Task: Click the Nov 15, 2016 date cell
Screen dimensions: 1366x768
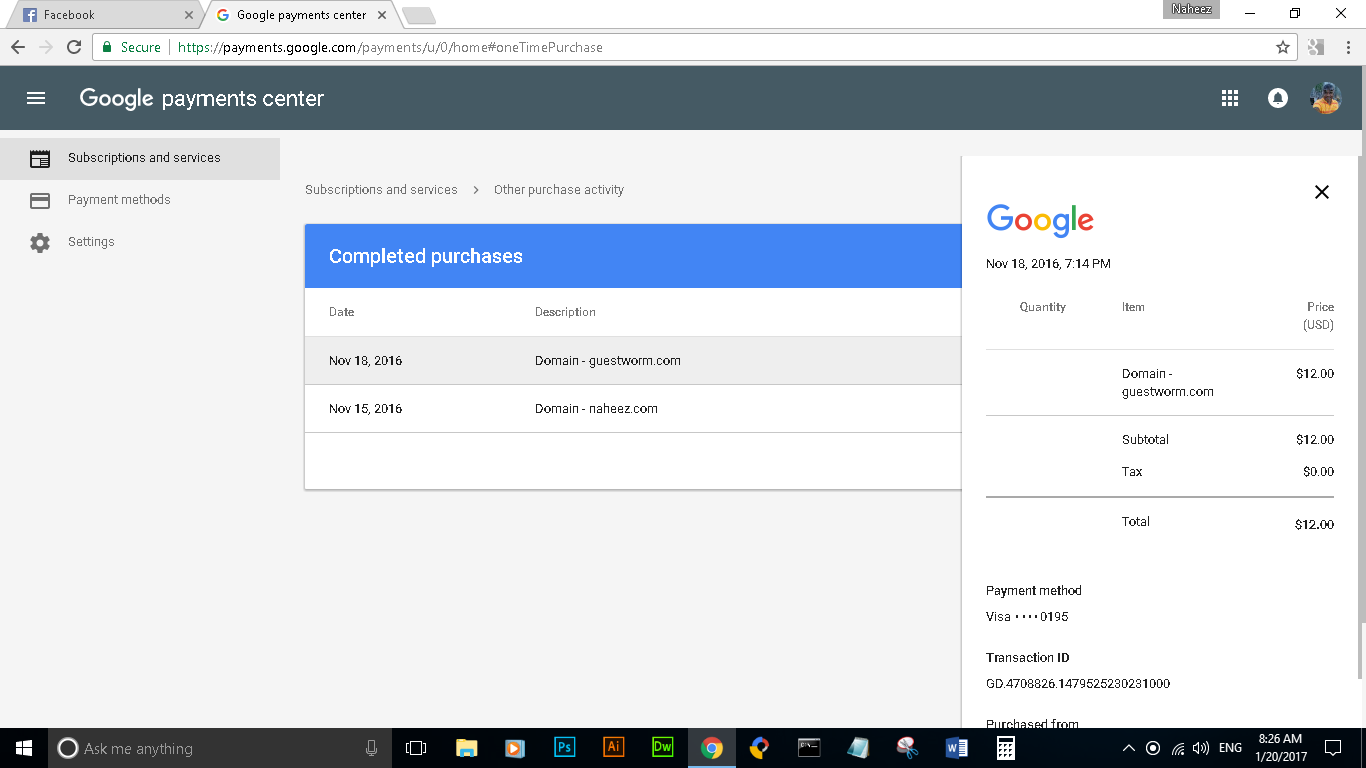Action: (x=366, y=409)
